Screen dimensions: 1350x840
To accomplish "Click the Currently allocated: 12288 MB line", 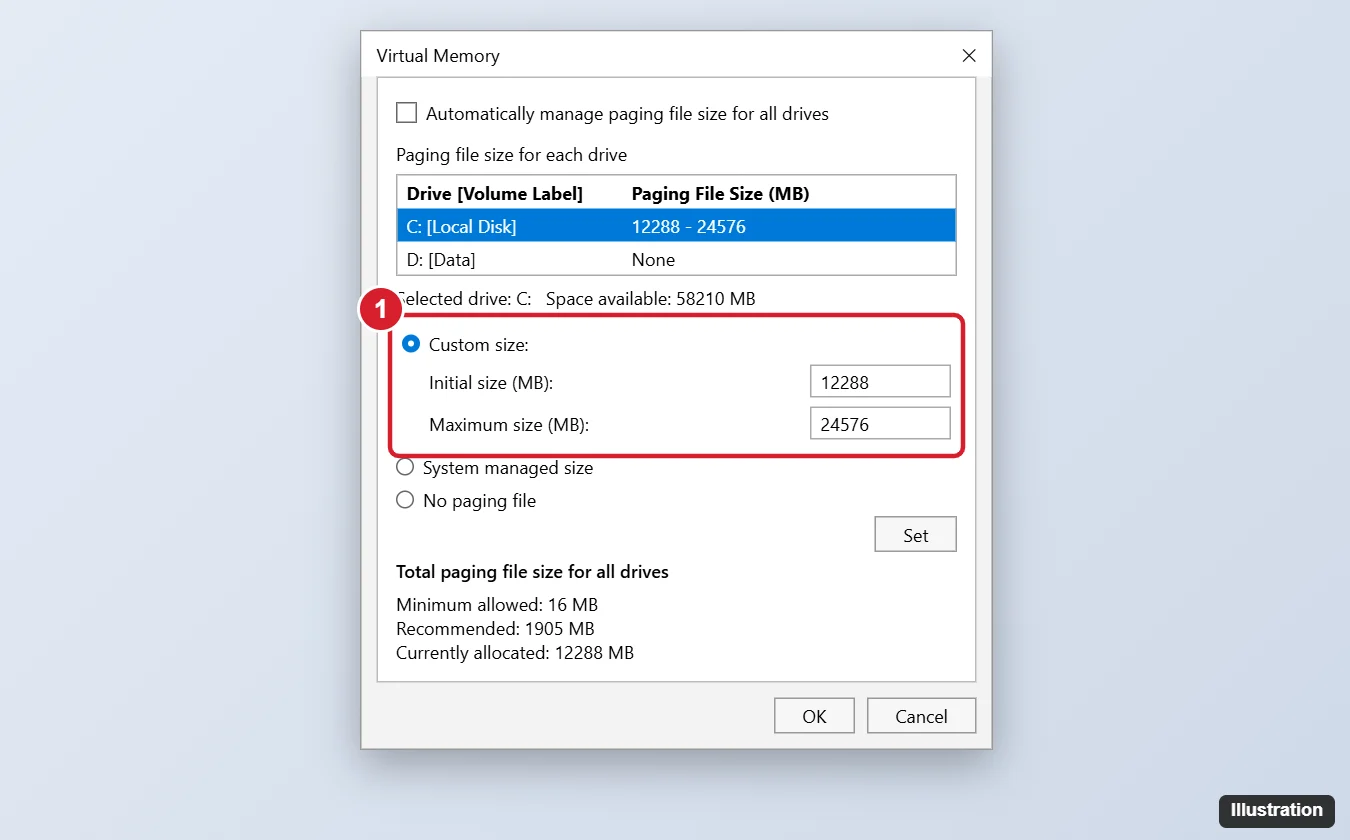I will [x=515, y=653].
